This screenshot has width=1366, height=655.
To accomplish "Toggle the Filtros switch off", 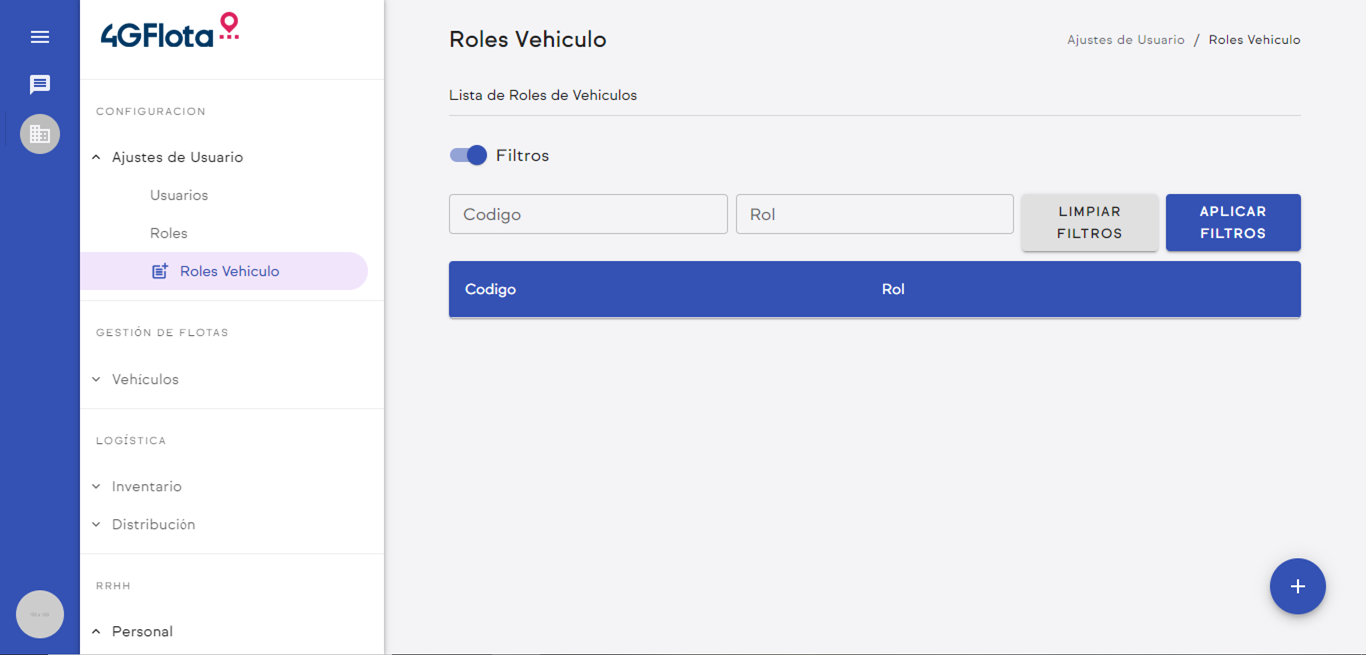I will 468,155.
